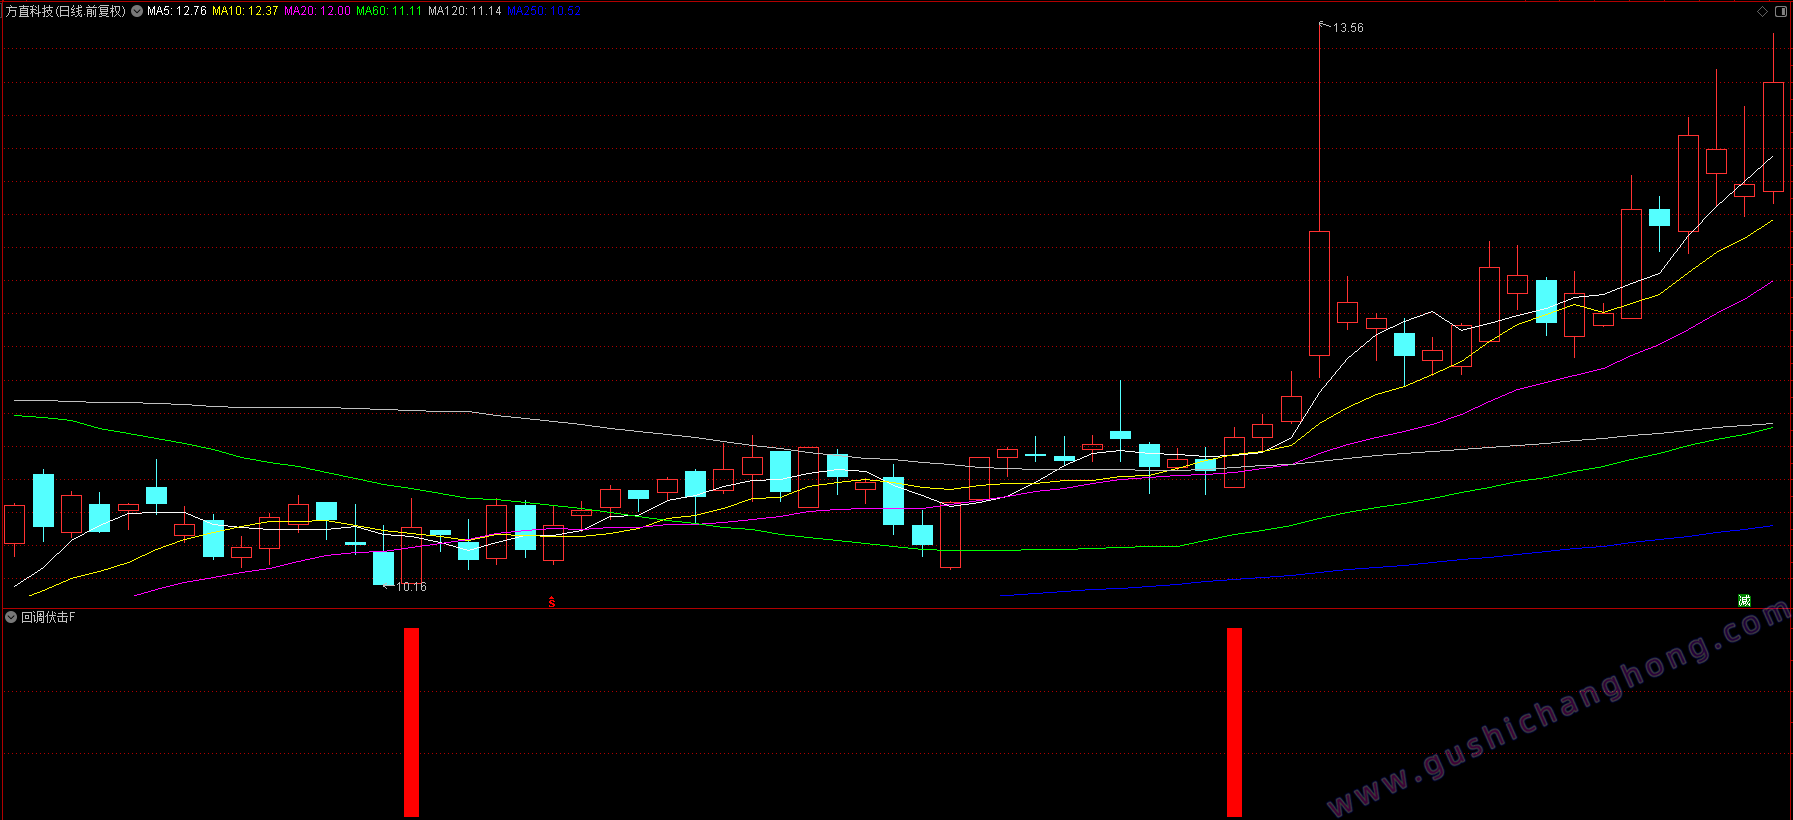This screenshot has width=1793, height=820.
Task: Click the 10.16 low price label
Action: (x=411, y=587)
